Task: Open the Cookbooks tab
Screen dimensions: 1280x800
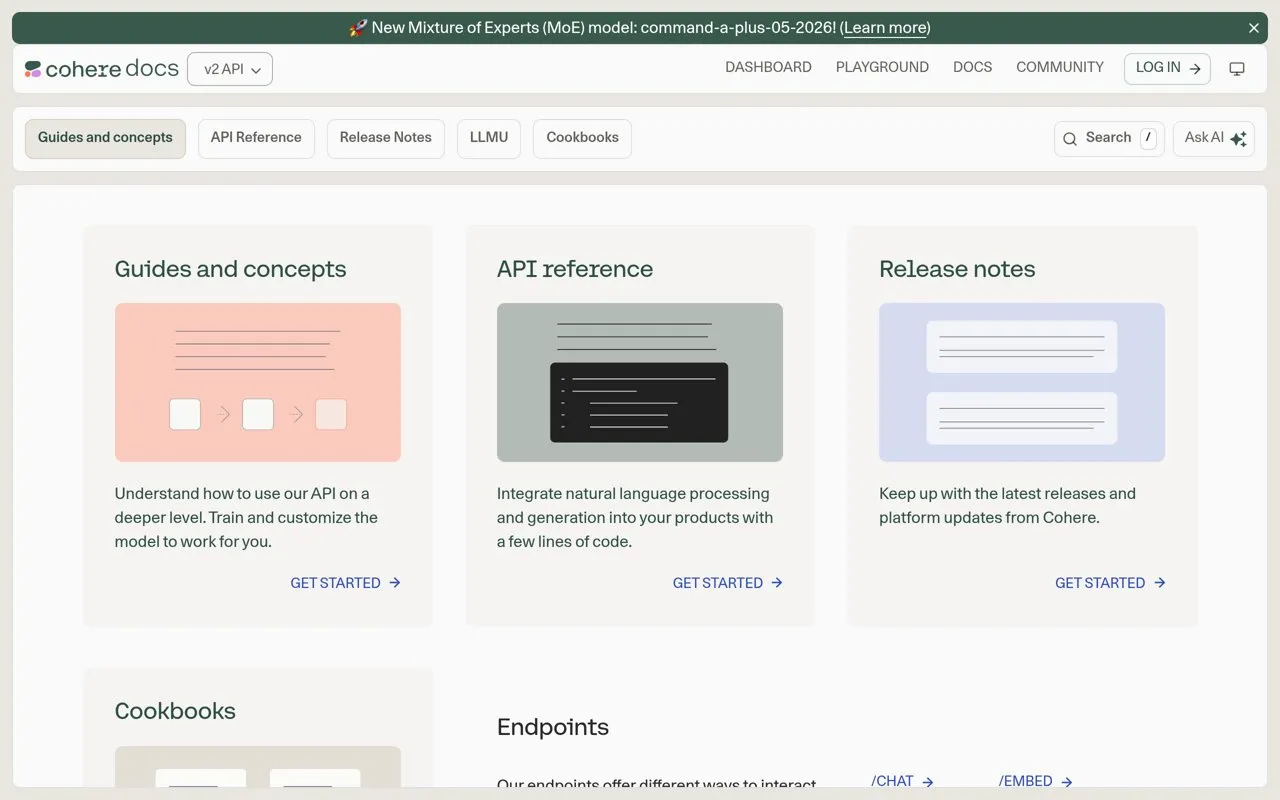Action: 582,138
